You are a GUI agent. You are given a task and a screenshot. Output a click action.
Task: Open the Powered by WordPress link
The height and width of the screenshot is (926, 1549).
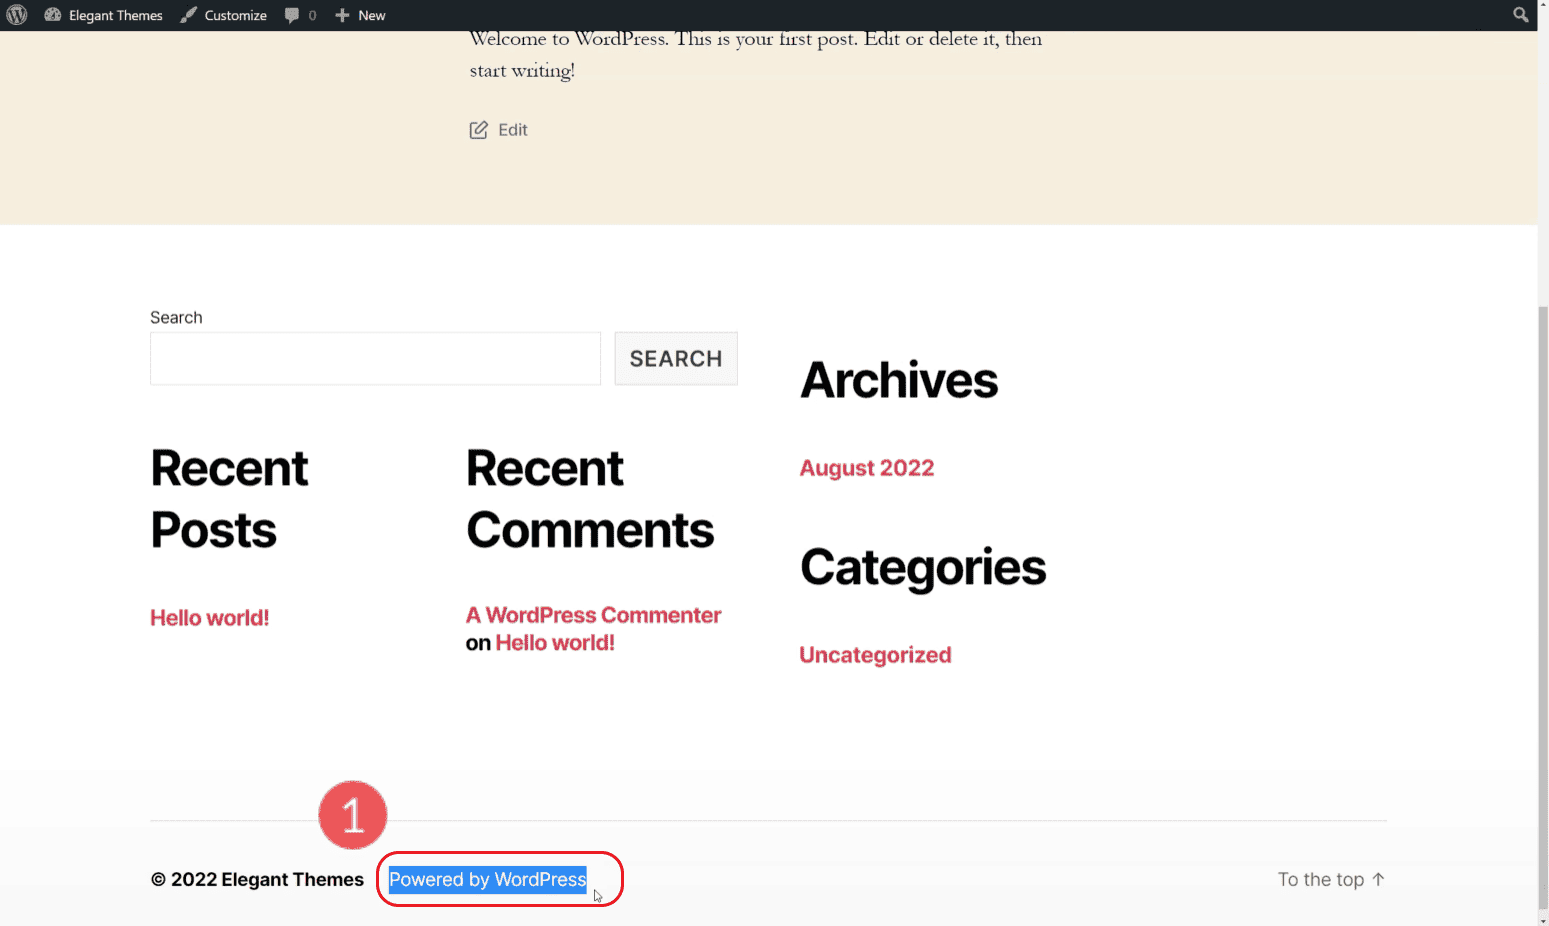[487, 879]
